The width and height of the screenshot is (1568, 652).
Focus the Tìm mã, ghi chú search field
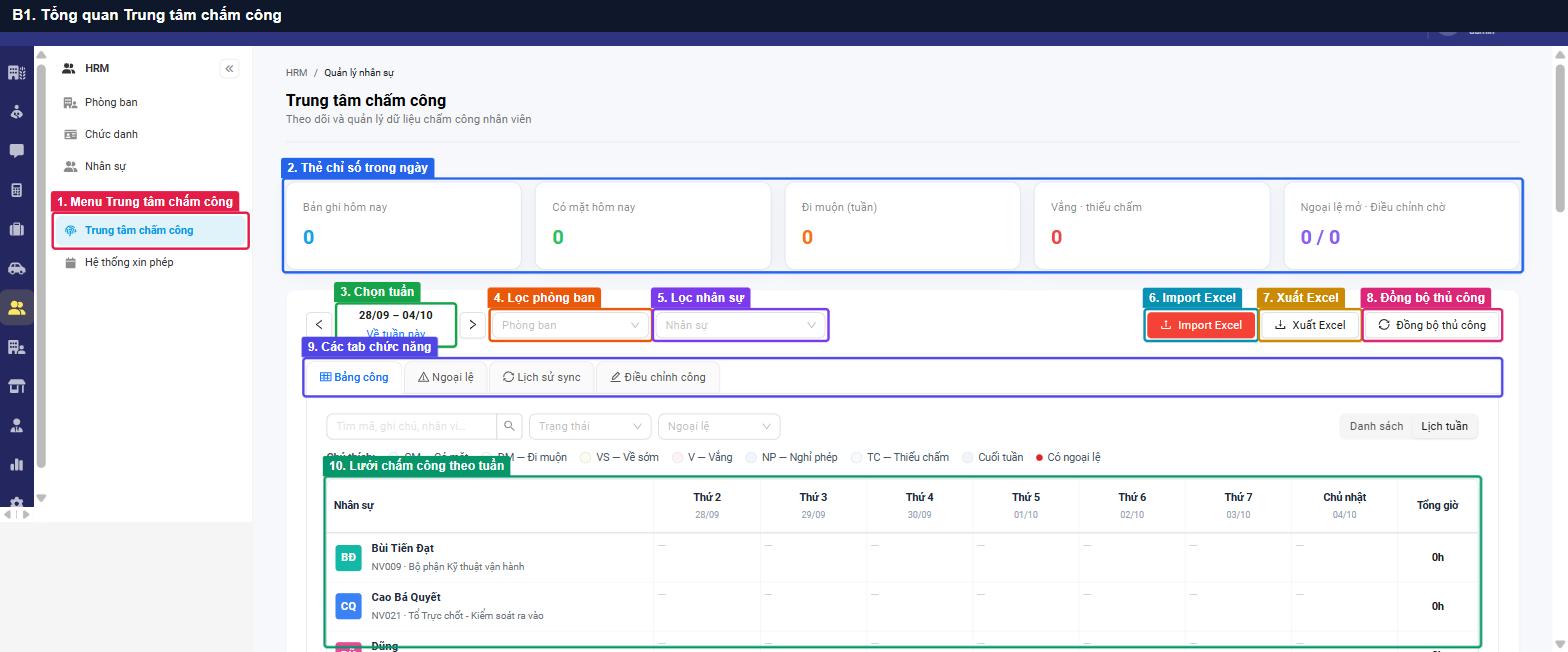pyautogui.click(x=412, y=426)
